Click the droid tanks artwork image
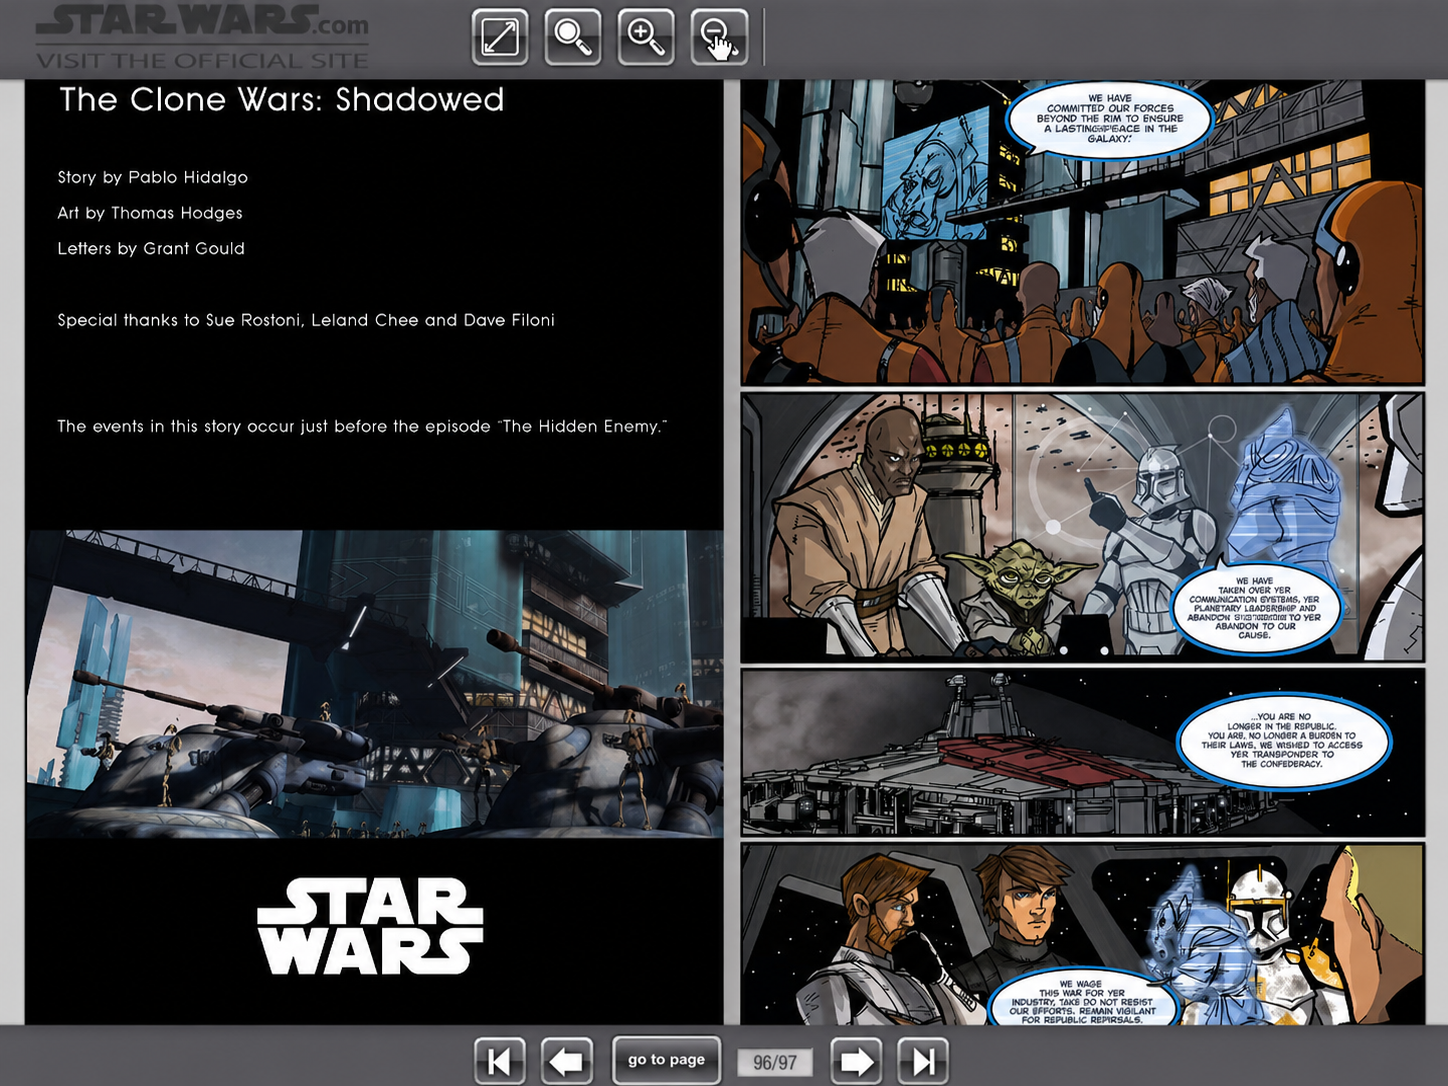 [x=374, y=684]
